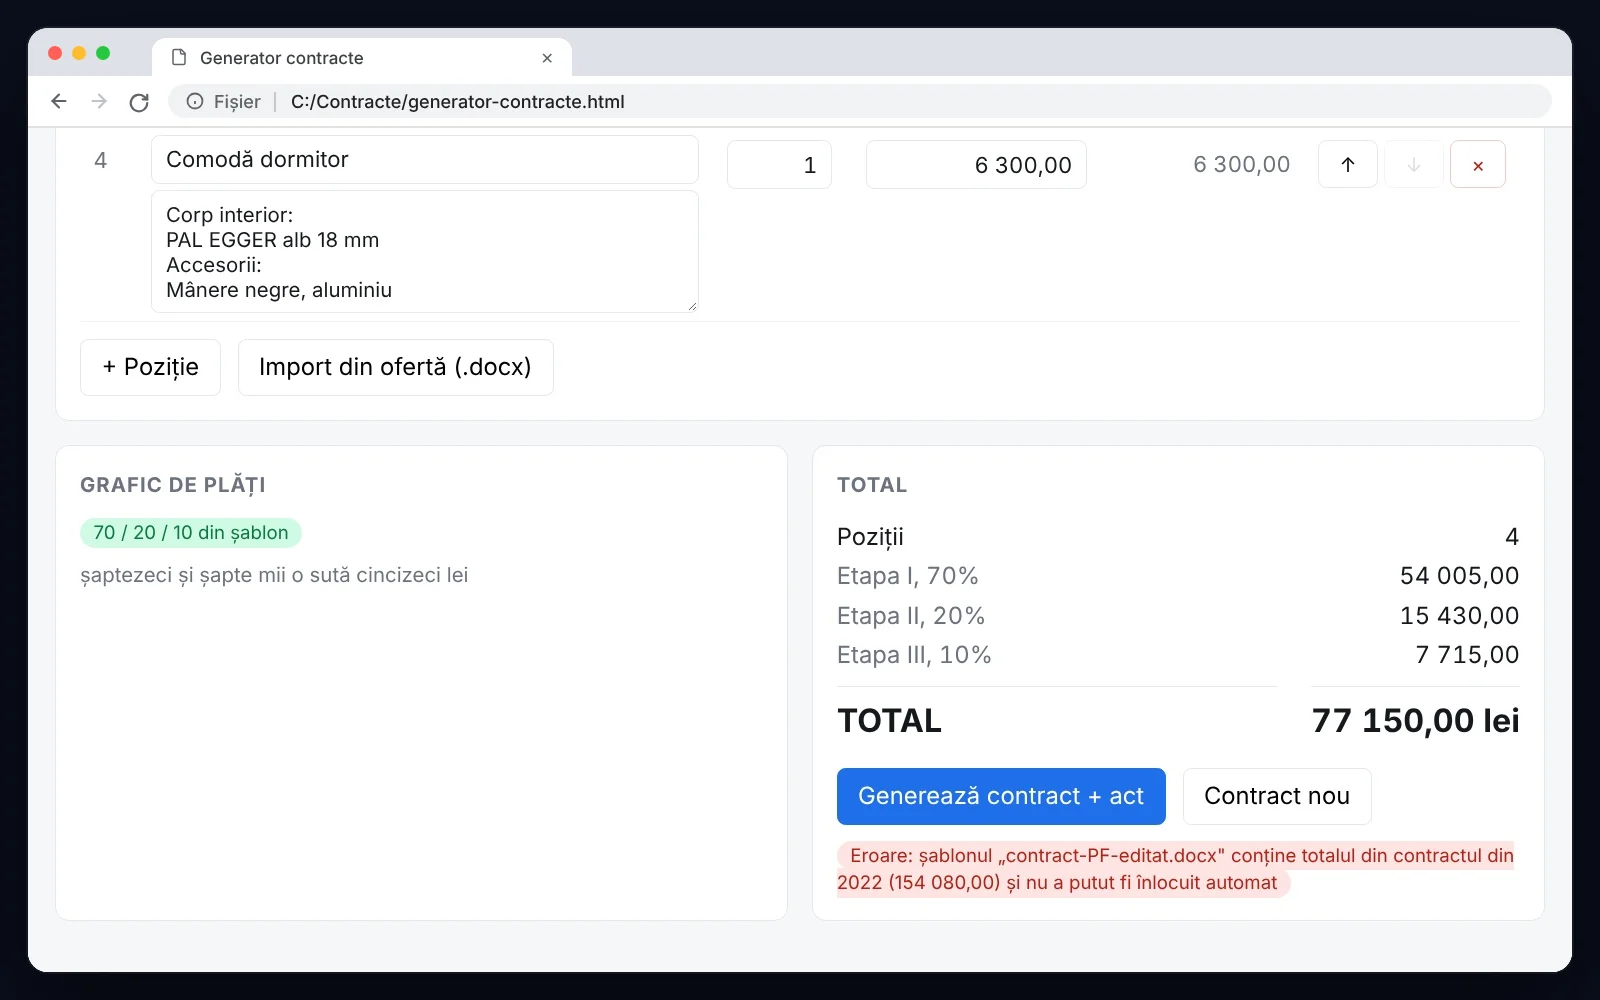Move Comodă dormitor row up
The width and height of the screenshot is (1600, 1000).
point(1347,165)
